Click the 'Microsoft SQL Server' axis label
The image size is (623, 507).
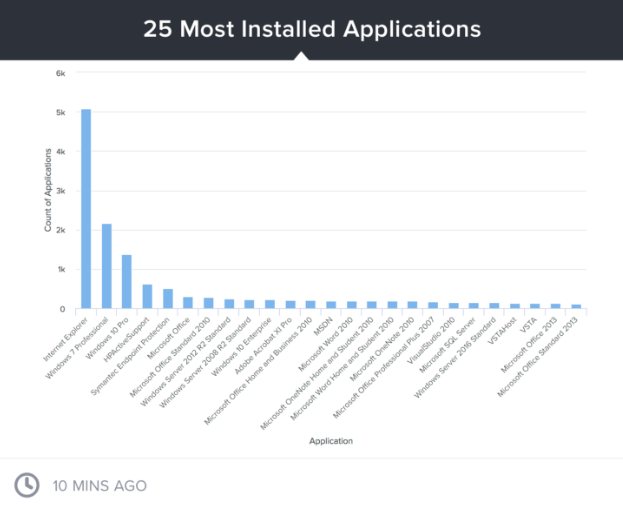tap(447, 345)
